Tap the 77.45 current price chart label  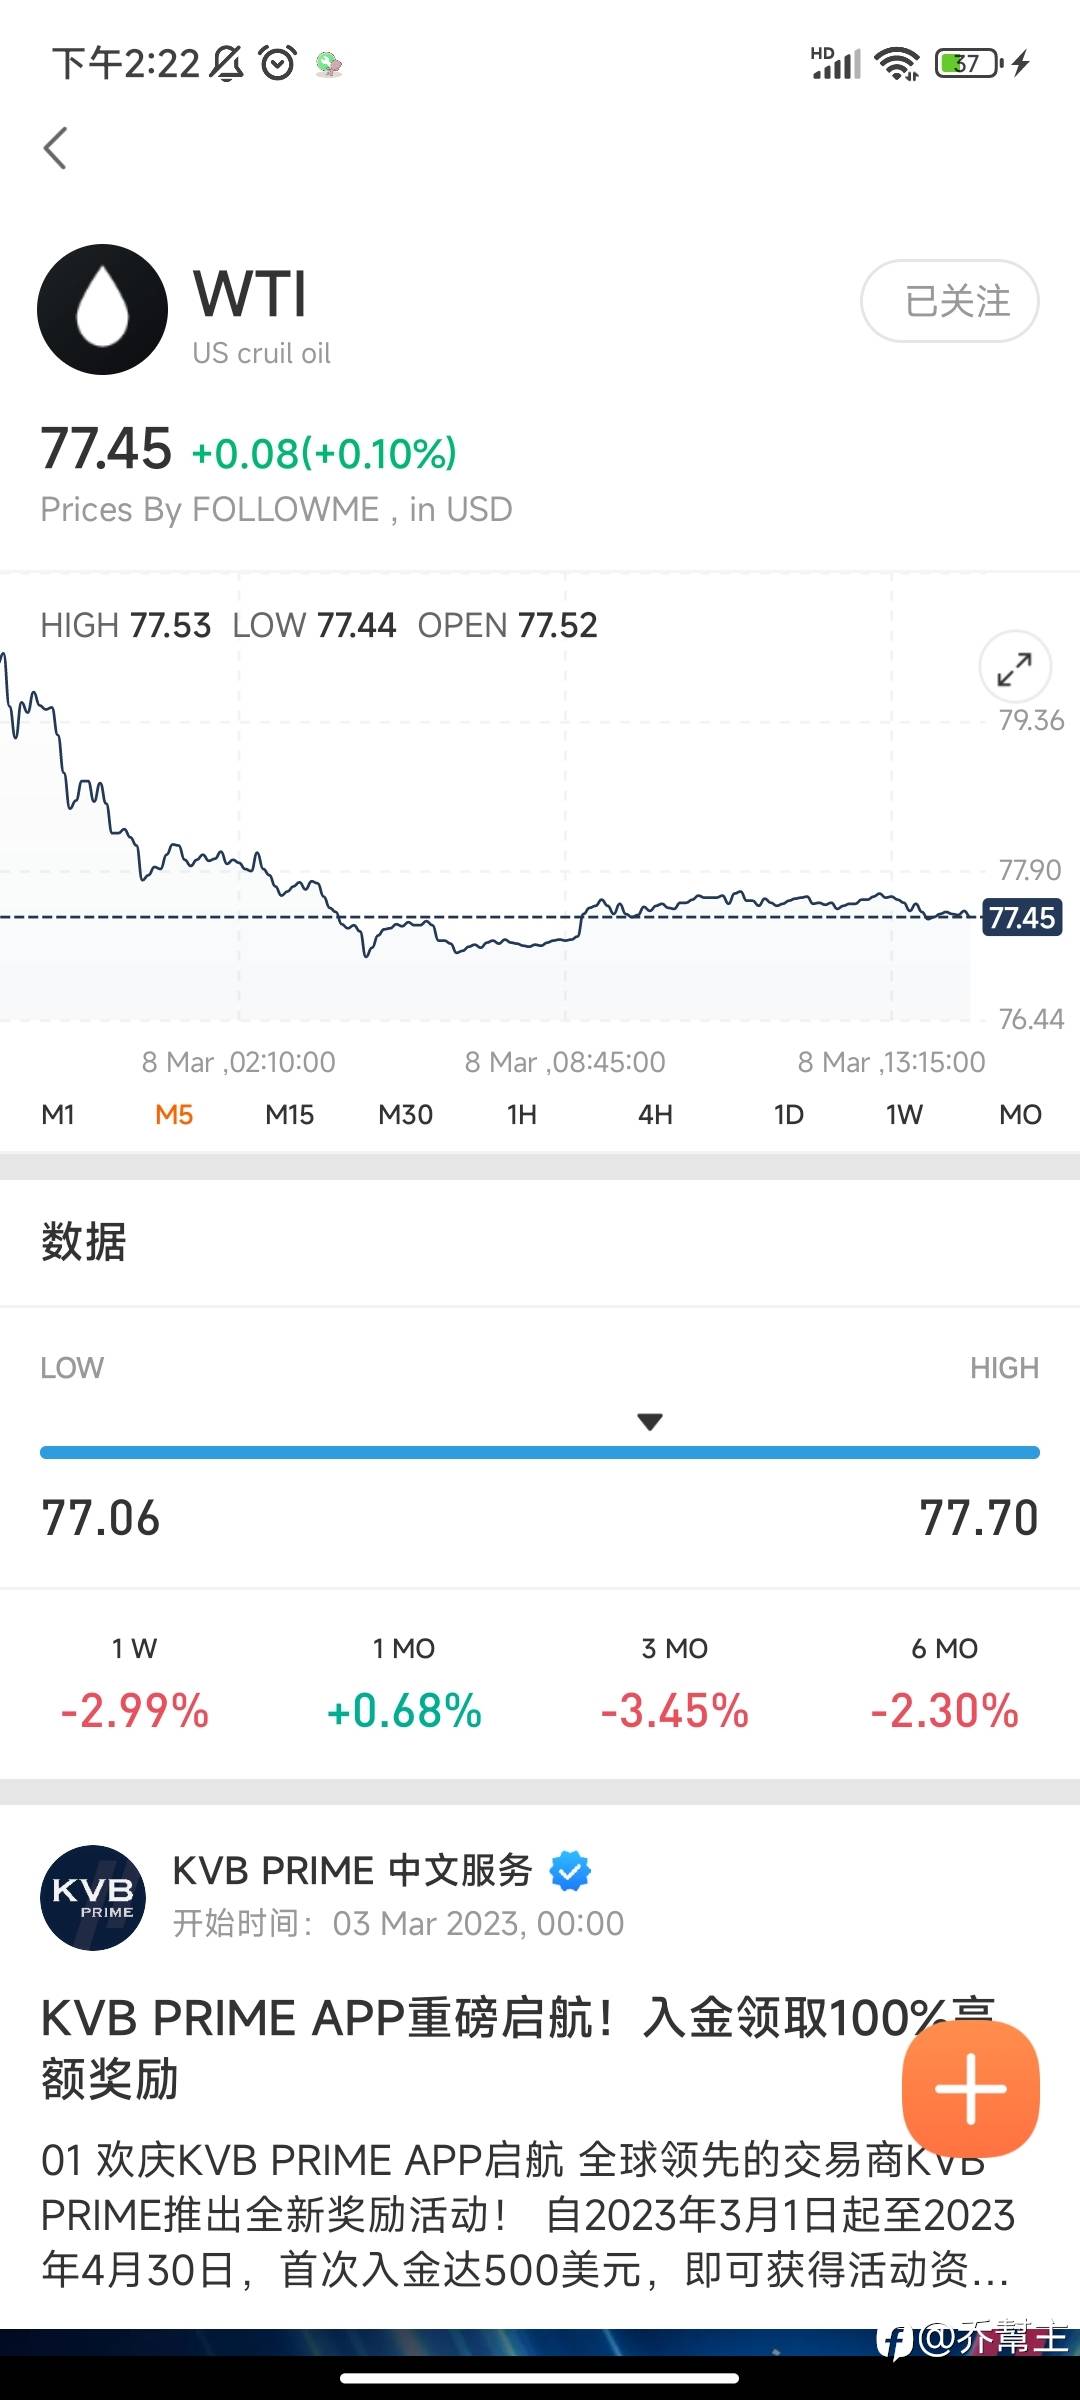pyautogui.click(x=1021, y=917)
